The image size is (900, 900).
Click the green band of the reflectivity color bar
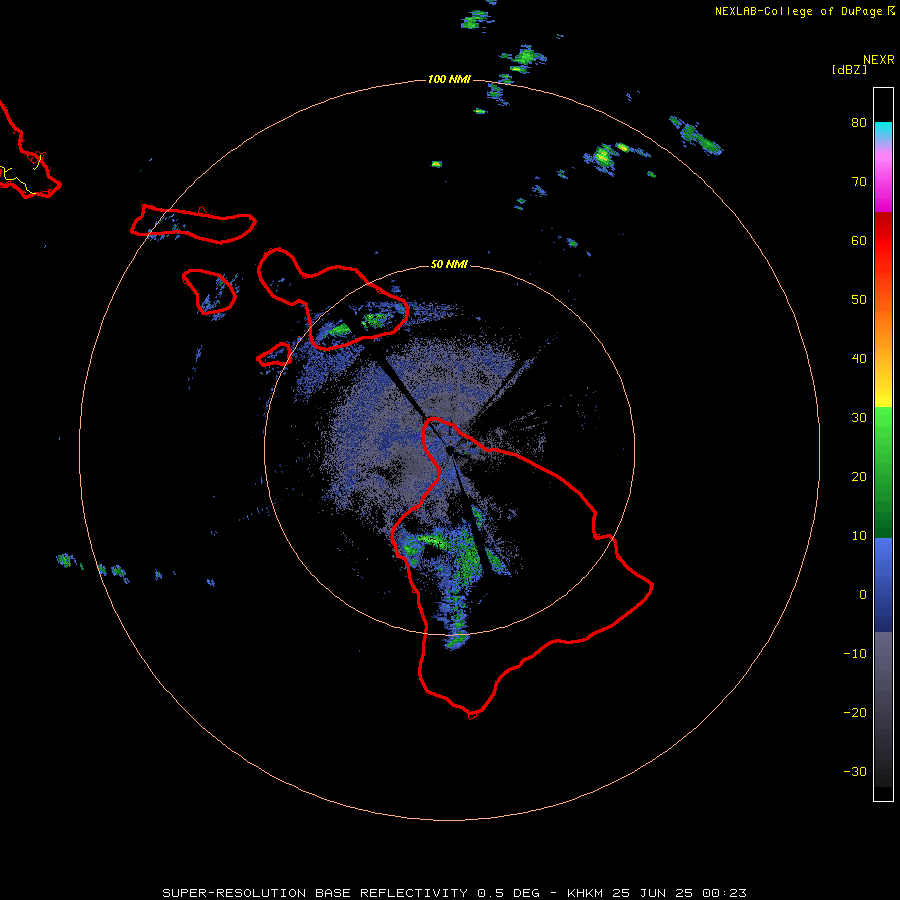pyautogui.click(x=883, y=472)
